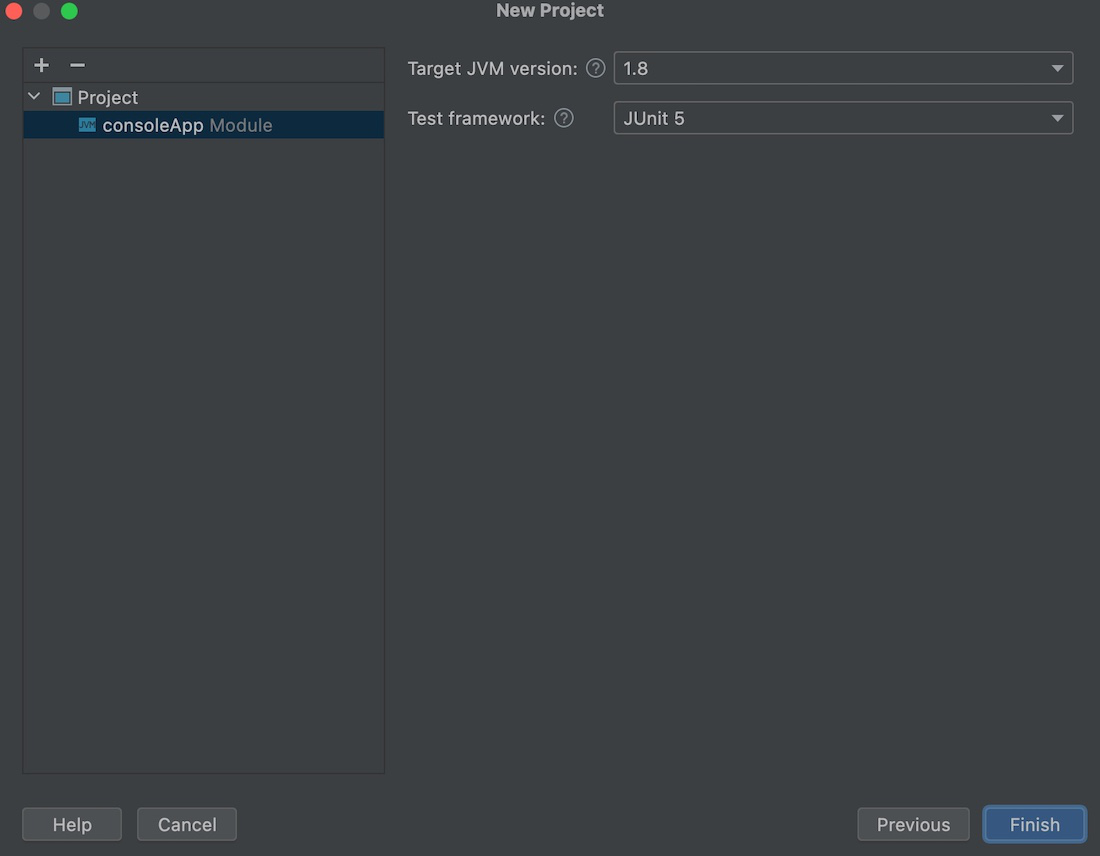Image resolution: width=1100 pixels, height=856 pixels.
Task: Cancel the New Project wizard
Action: coord(187,824)
